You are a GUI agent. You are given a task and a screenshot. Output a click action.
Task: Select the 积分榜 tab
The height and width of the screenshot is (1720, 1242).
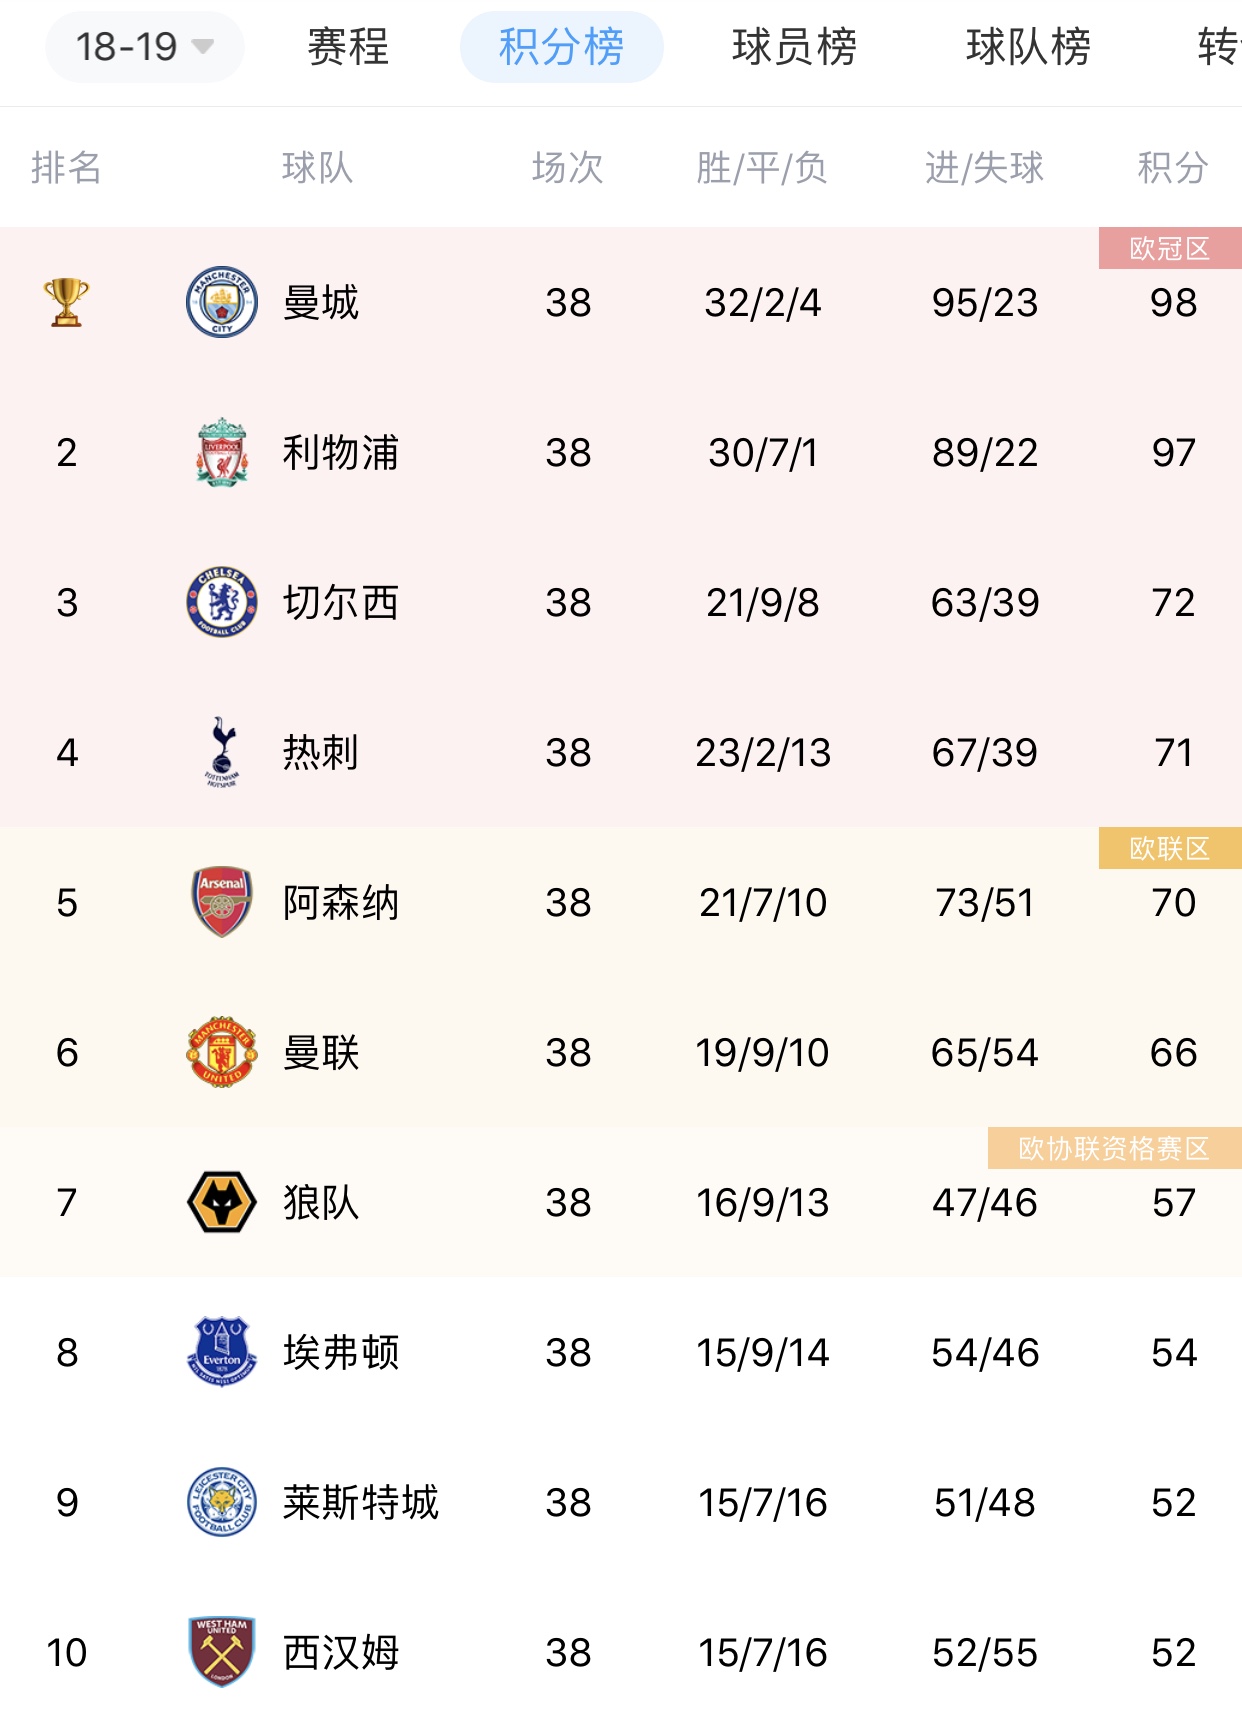(561, 47)
